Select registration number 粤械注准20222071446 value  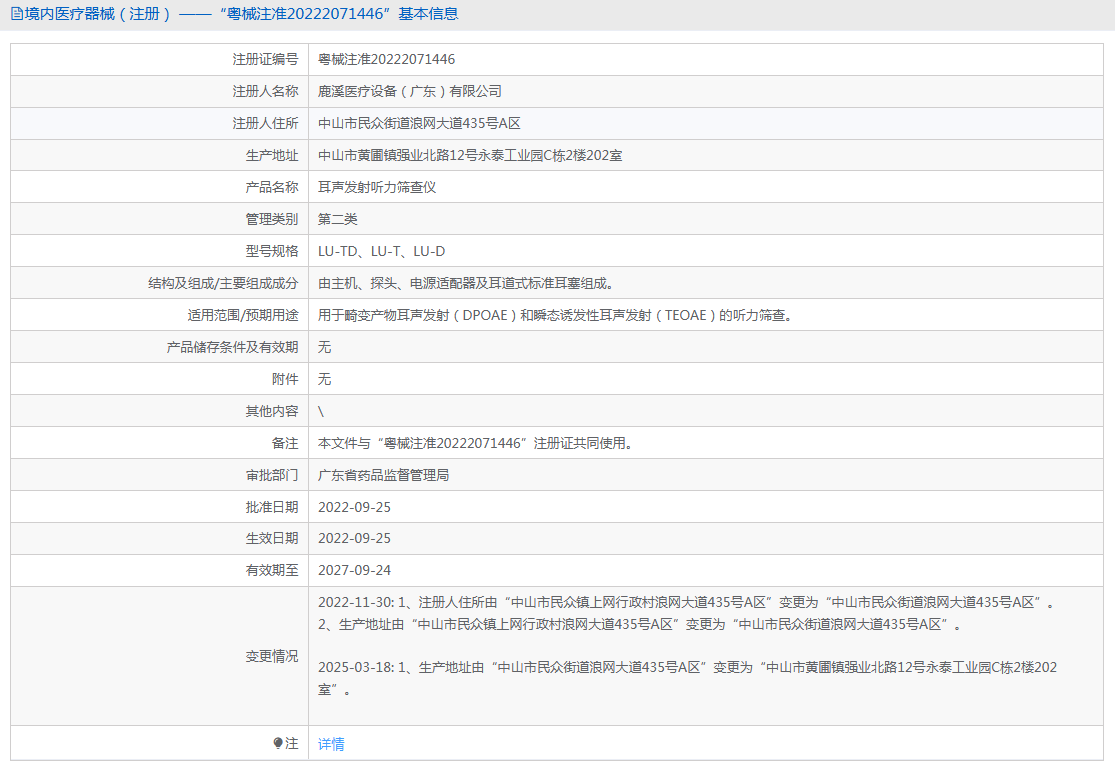point(386,59)
